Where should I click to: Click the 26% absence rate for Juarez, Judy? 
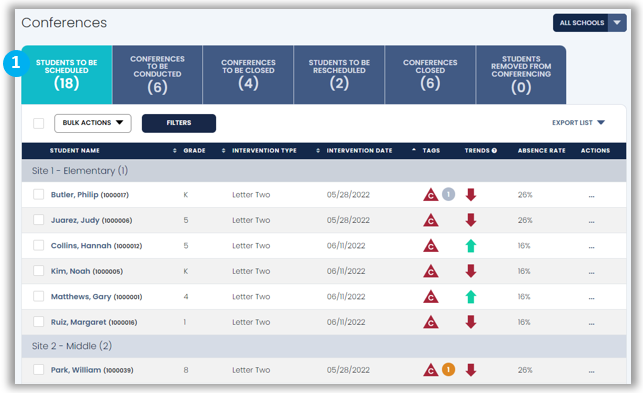pos(525,220)
